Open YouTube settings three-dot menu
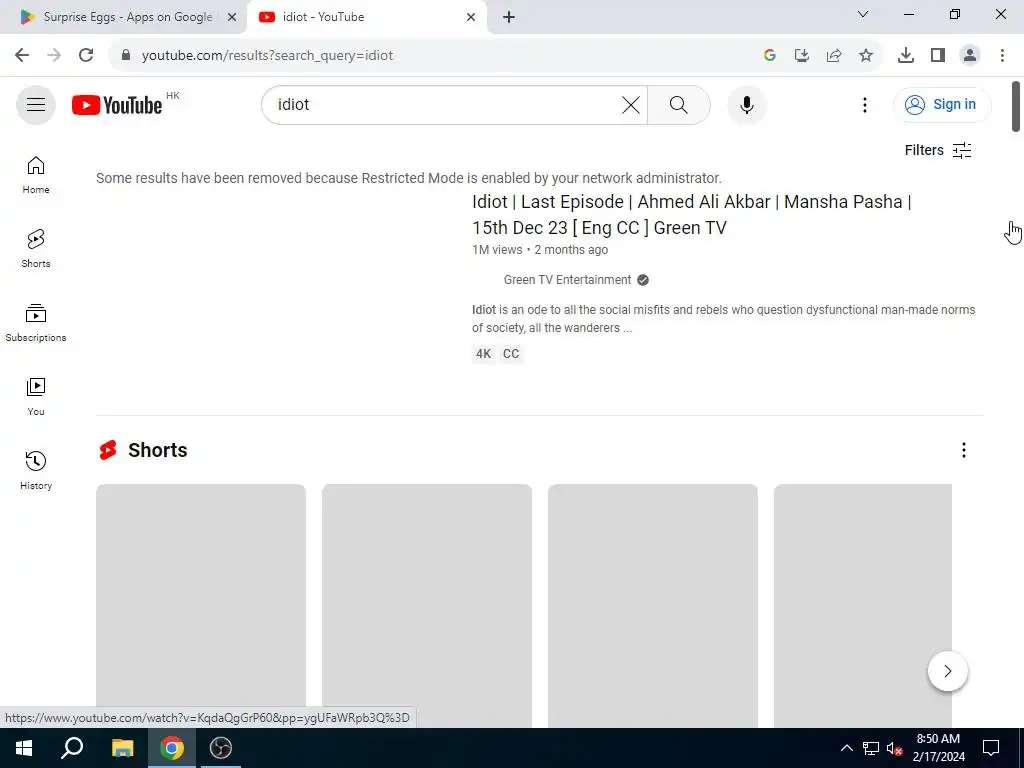 865,104
